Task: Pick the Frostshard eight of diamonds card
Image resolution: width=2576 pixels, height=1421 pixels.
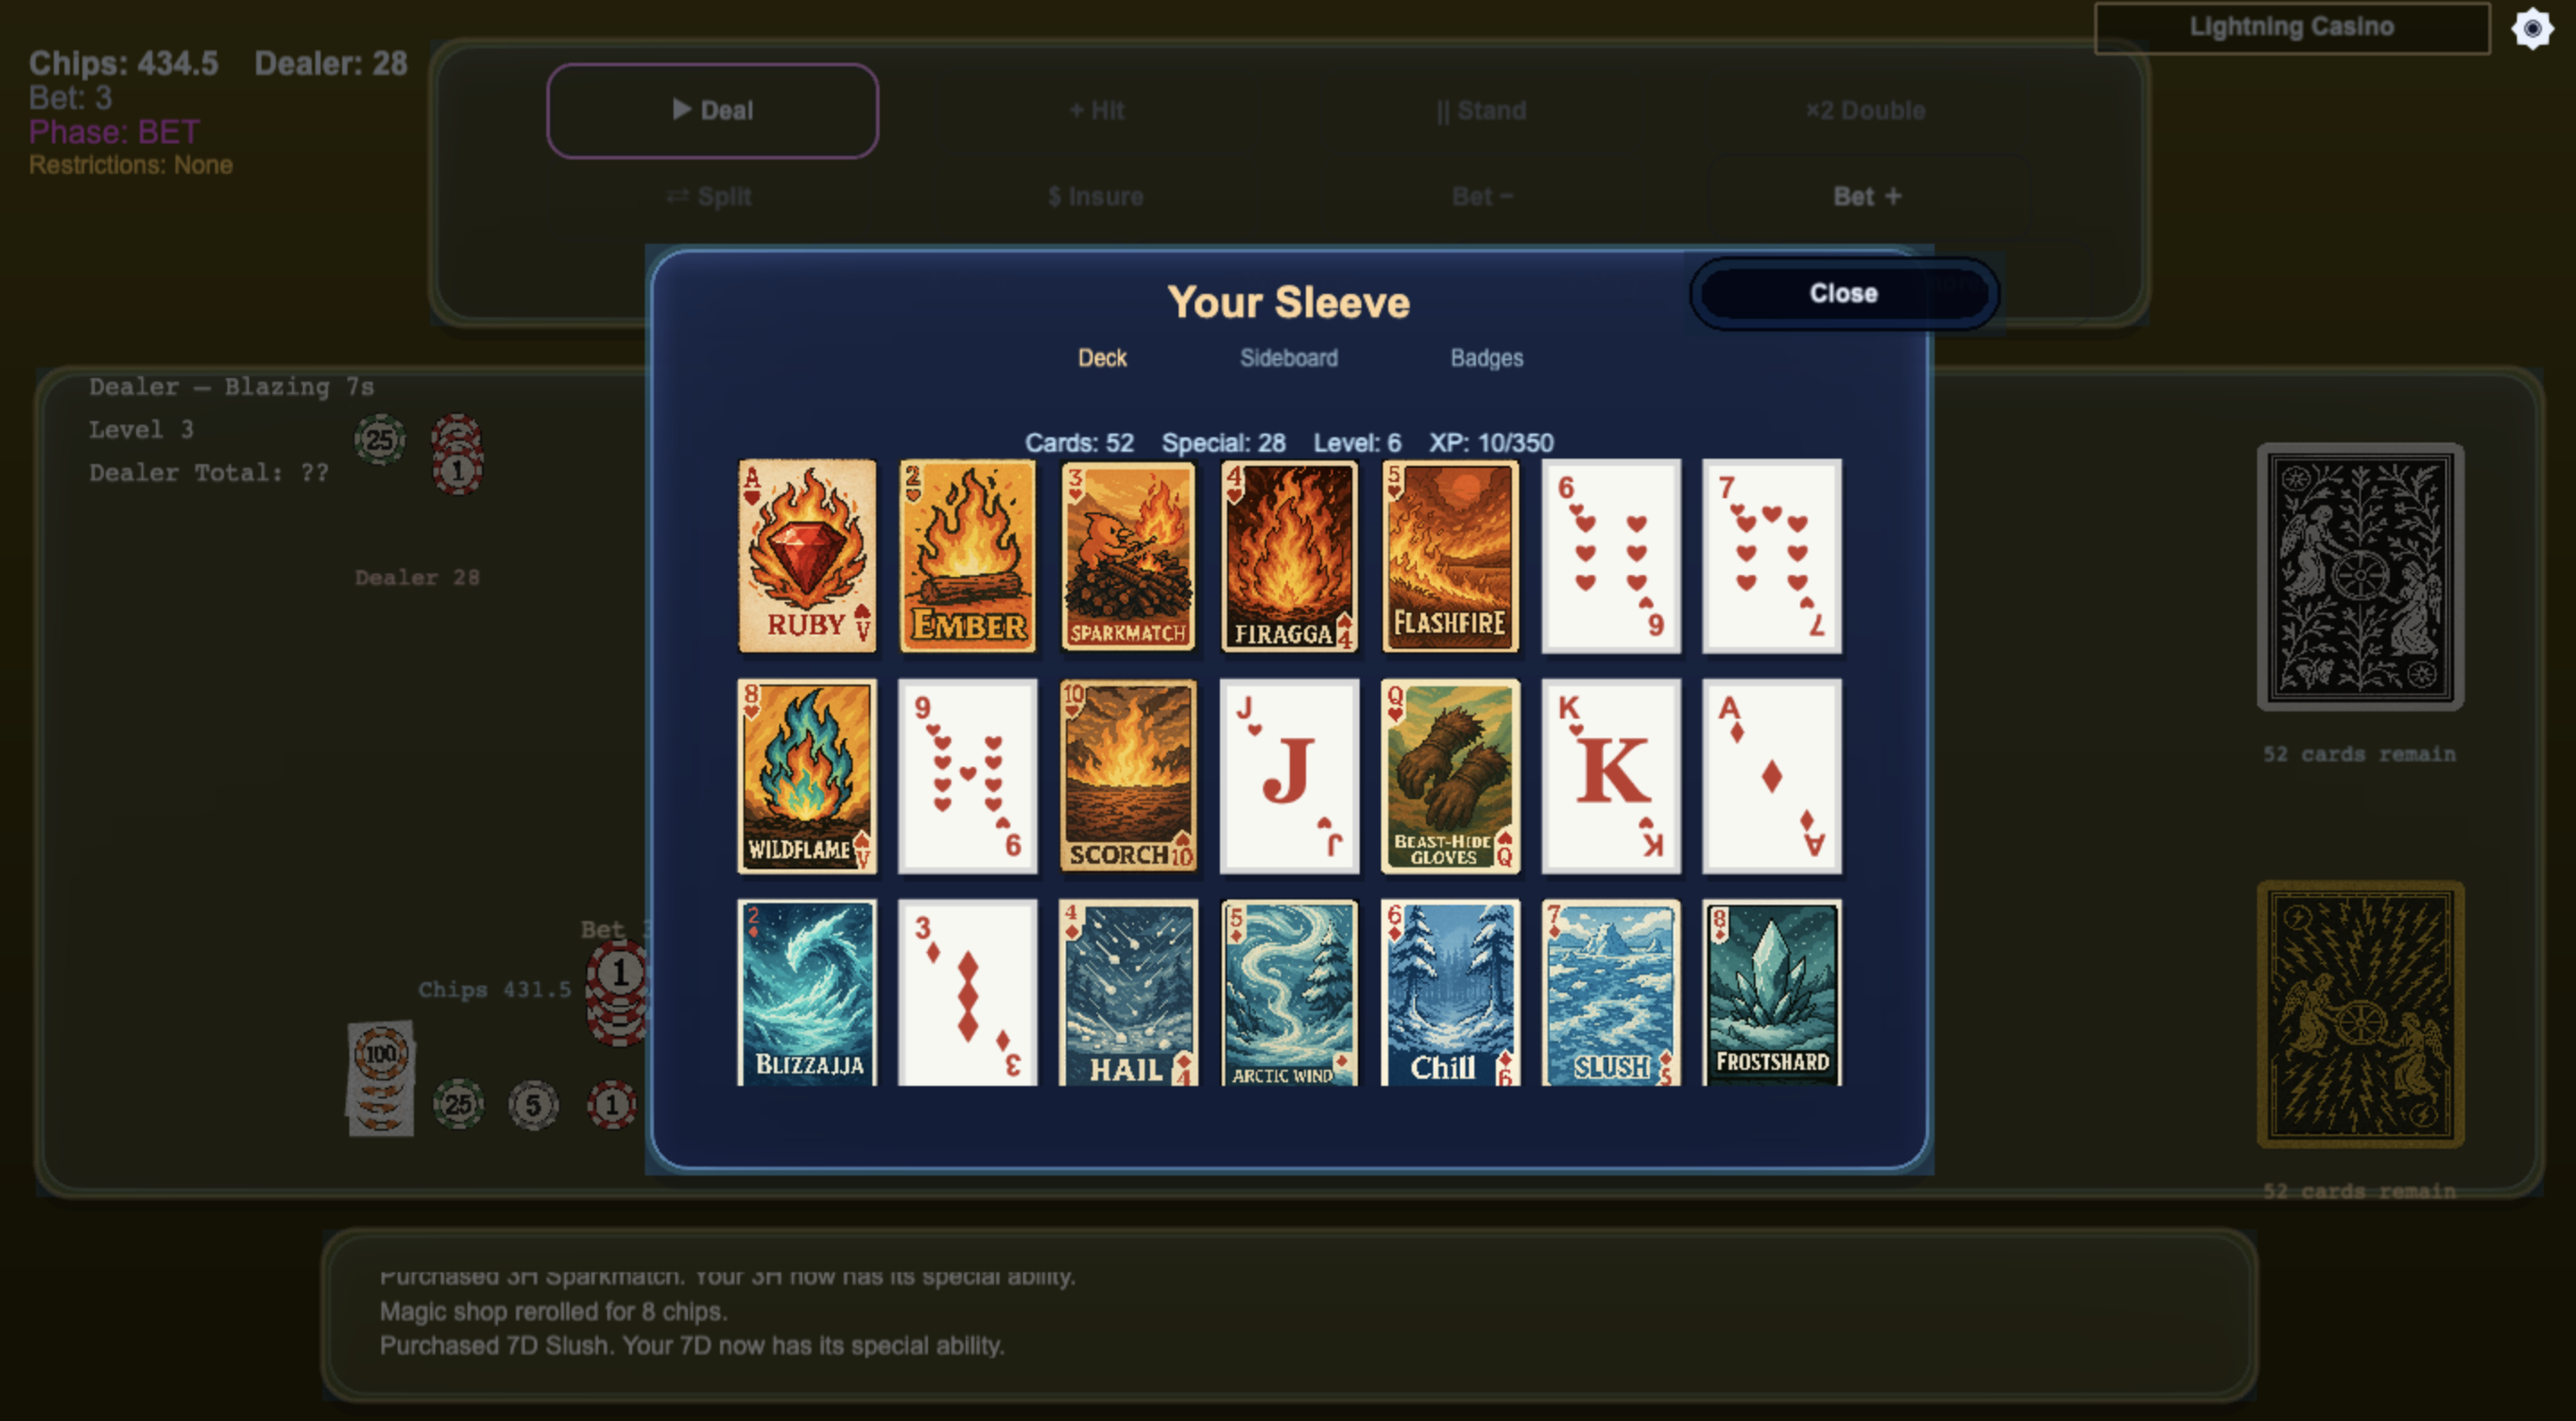Action: tap(1772, 992)
